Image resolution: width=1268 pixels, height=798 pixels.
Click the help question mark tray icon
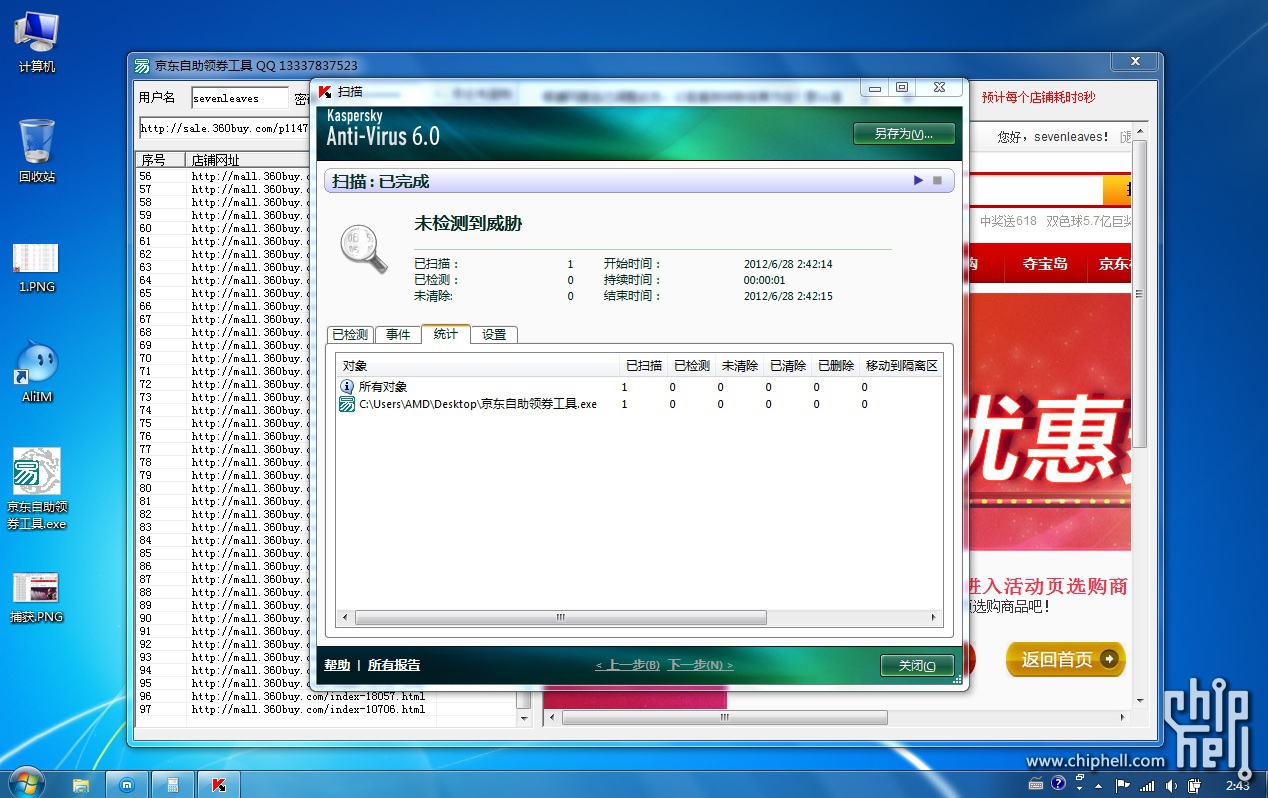[1058, 785]
